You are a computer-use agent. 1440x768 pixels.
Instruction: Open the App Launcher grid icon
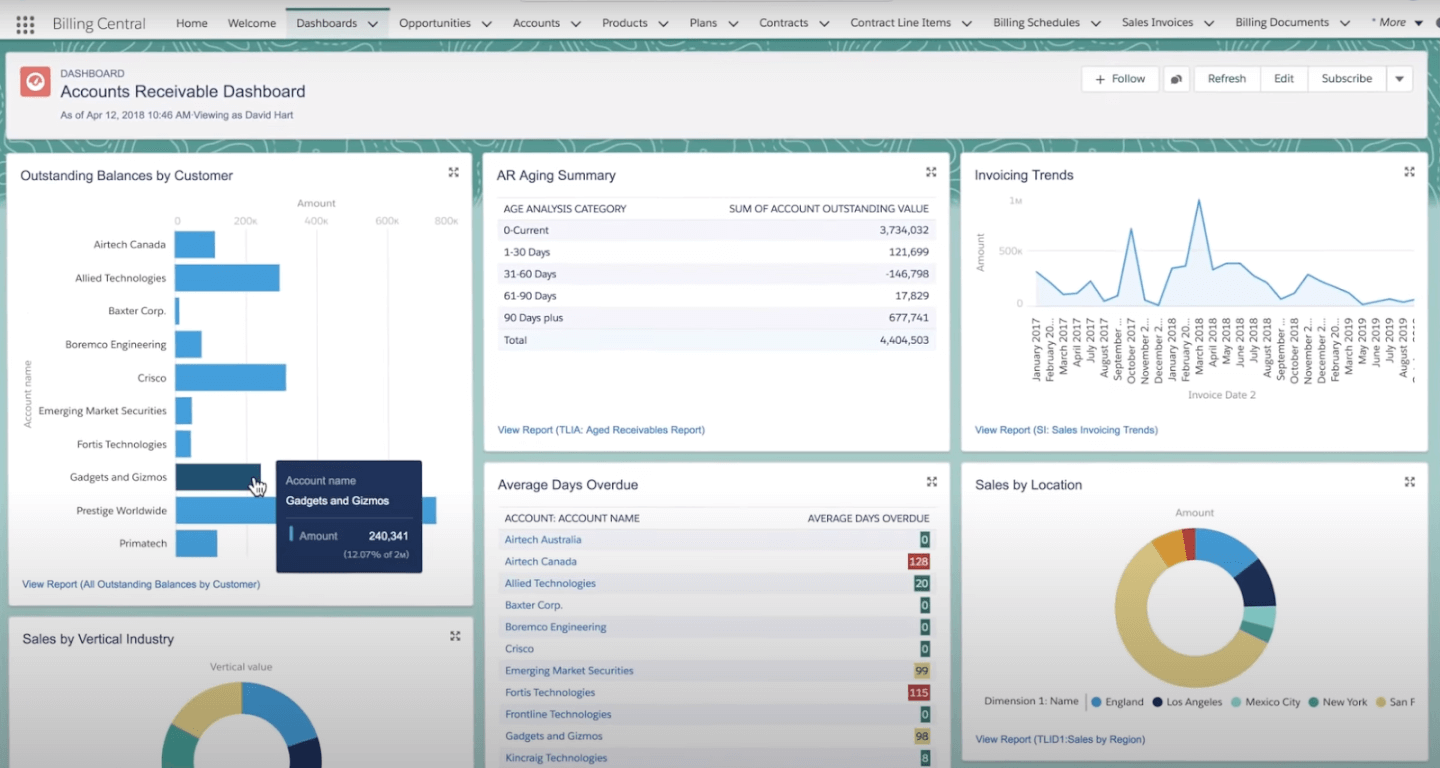point(25,24)
